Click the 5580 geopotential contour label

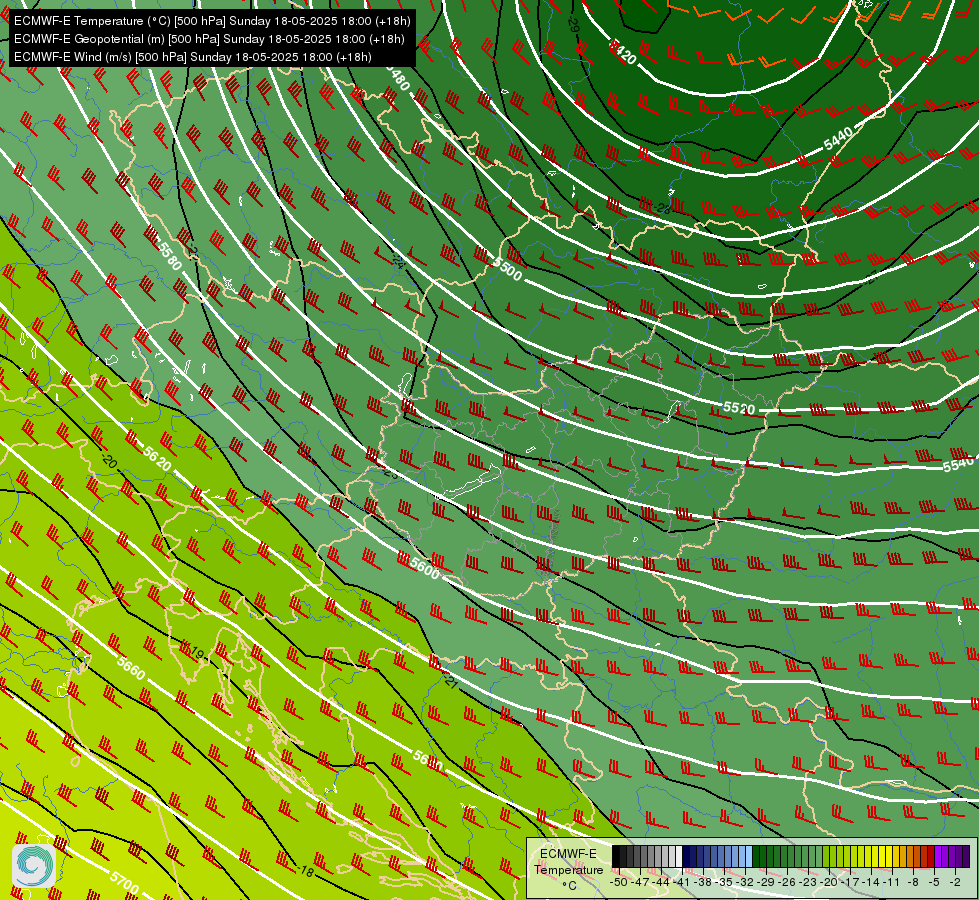pyautogui.click(x=170, y=256)
